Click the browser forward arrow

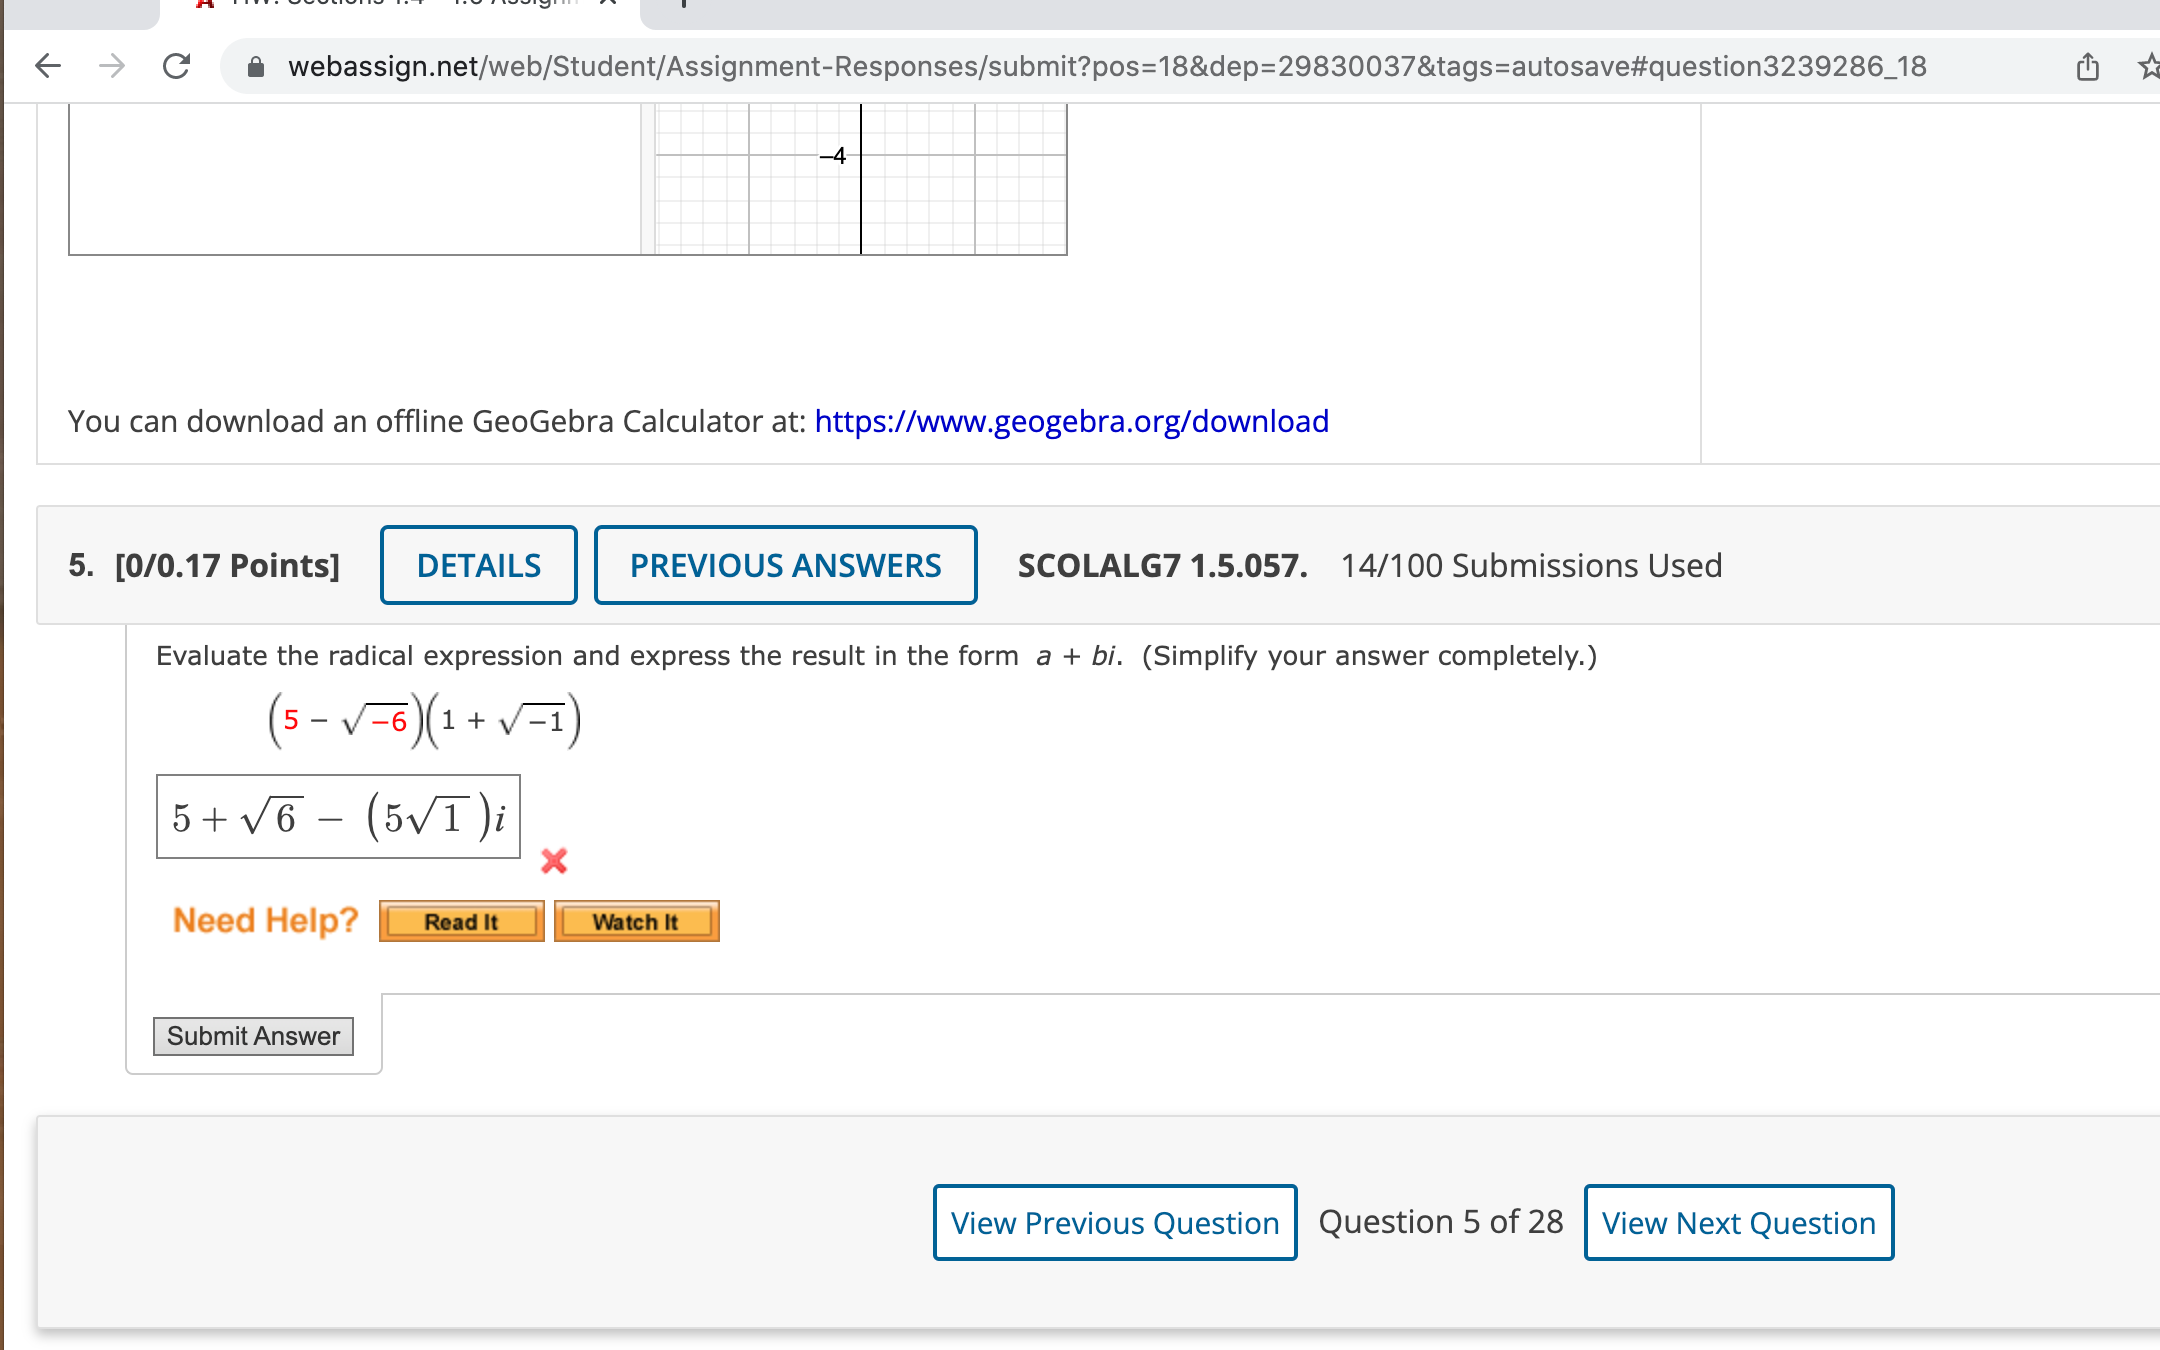[x=112, y=66]
